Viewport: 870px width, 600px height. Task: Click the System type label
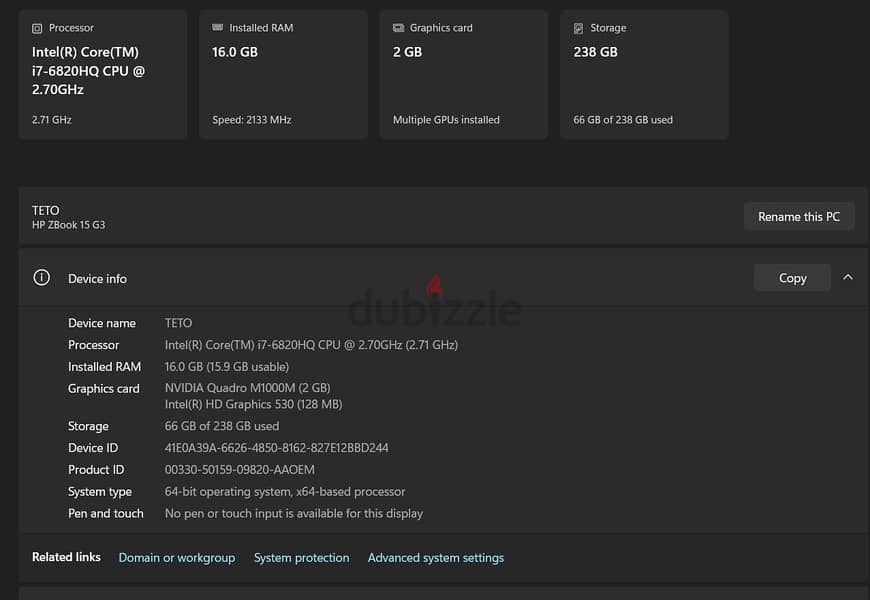click(x=100, y=492)
